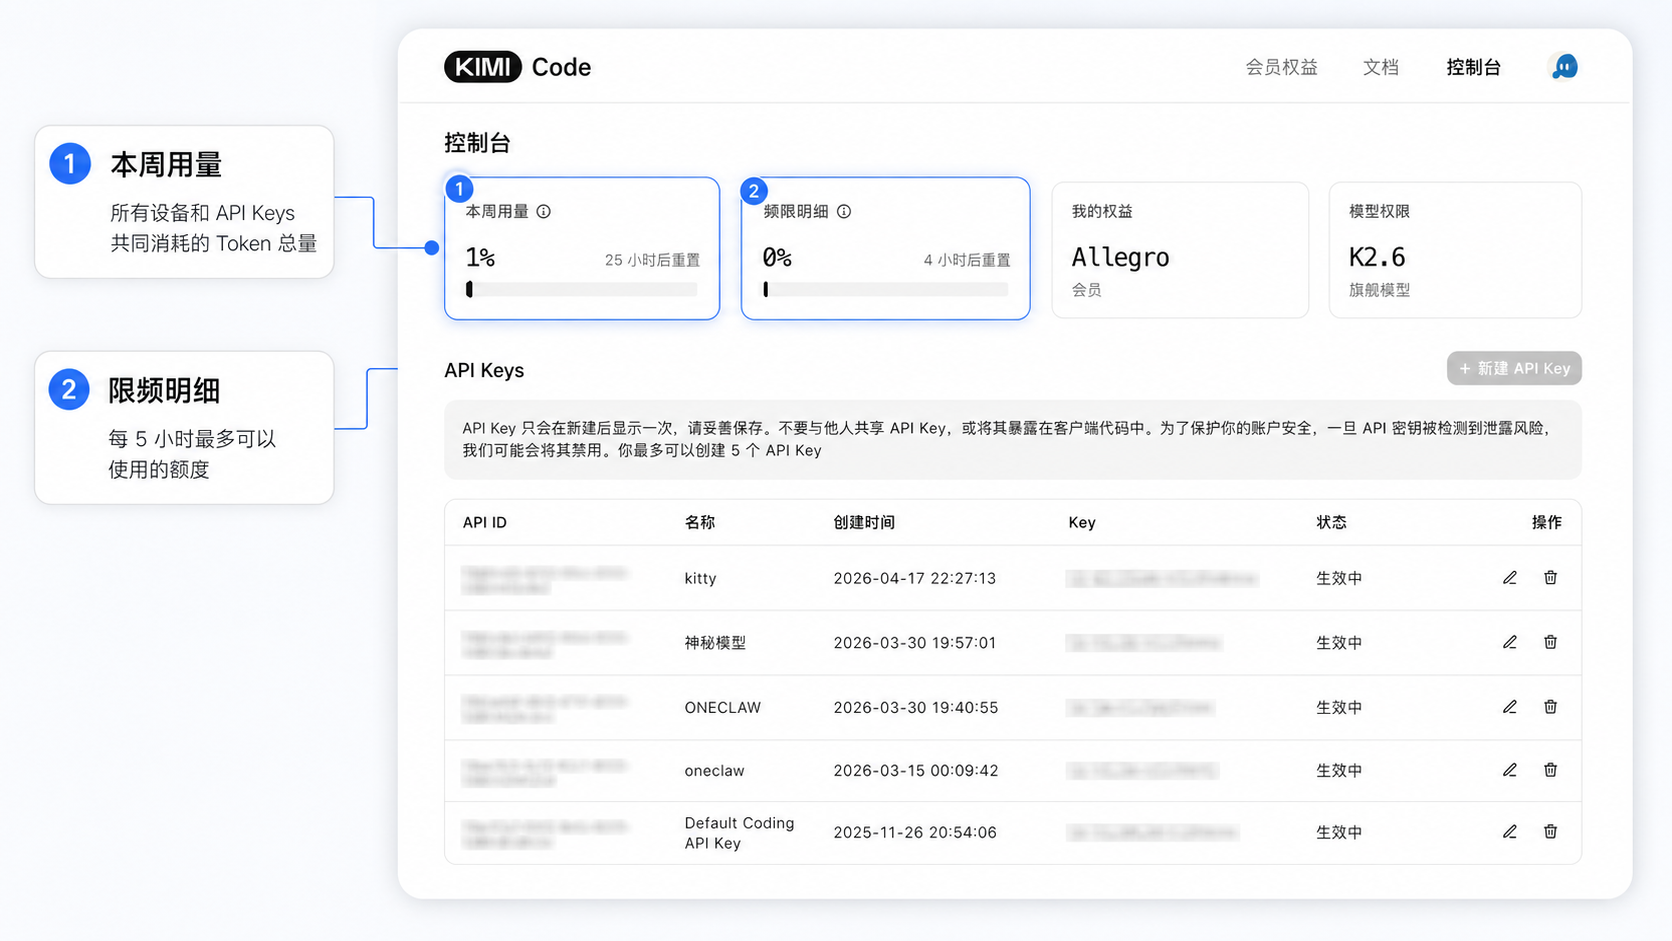Edit the Default Coding API Key
Viewport: 1672px width, 941px height.
1510,832
